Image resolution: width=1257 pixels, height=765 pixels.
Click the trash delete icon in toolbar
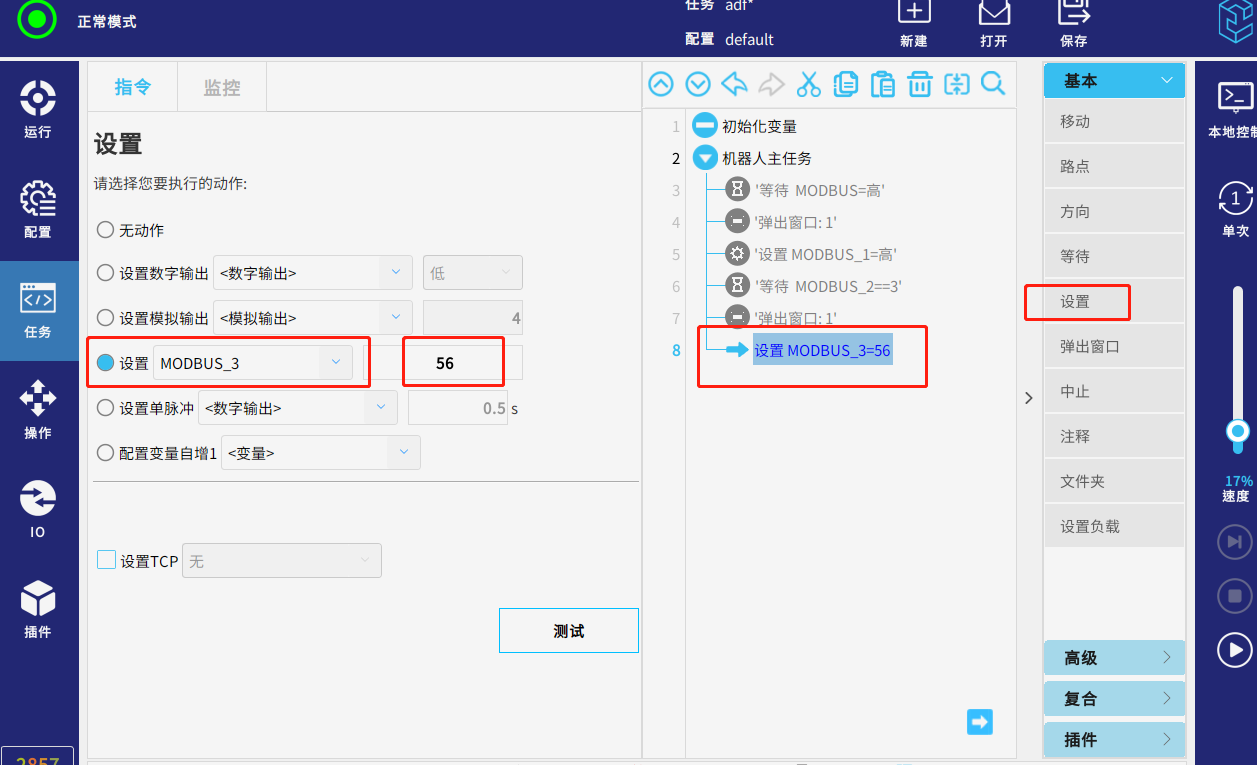click(x=919, y=84)
